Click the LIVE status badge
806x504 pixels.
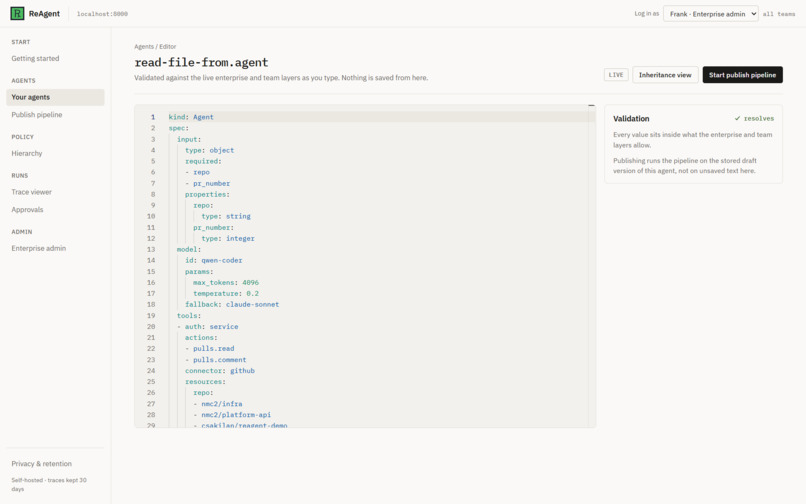[x=616, y=75]
